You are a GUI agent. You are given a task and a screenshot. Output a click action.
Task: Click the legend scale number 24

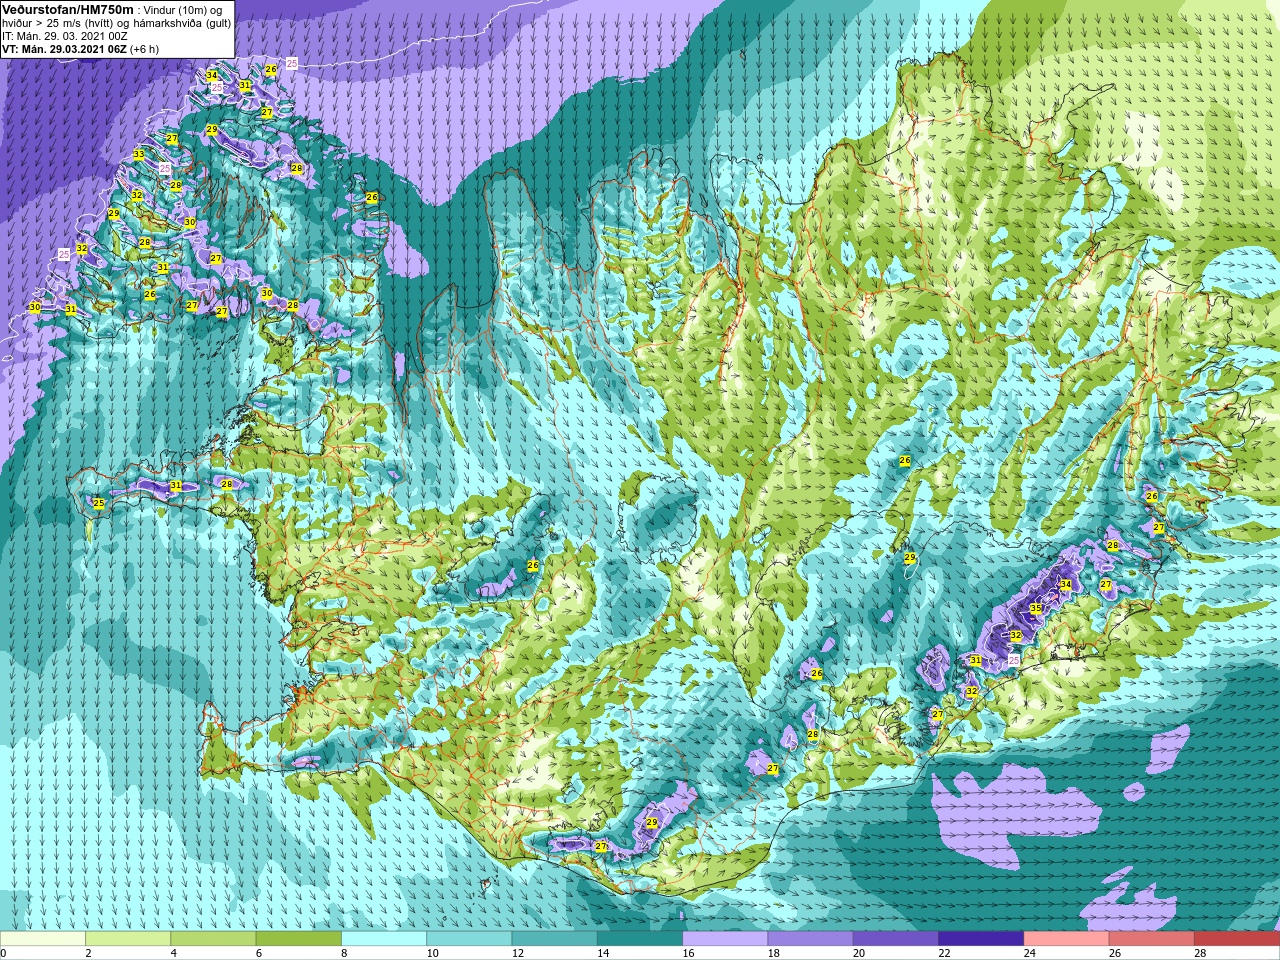click(x=1030, y=953)
